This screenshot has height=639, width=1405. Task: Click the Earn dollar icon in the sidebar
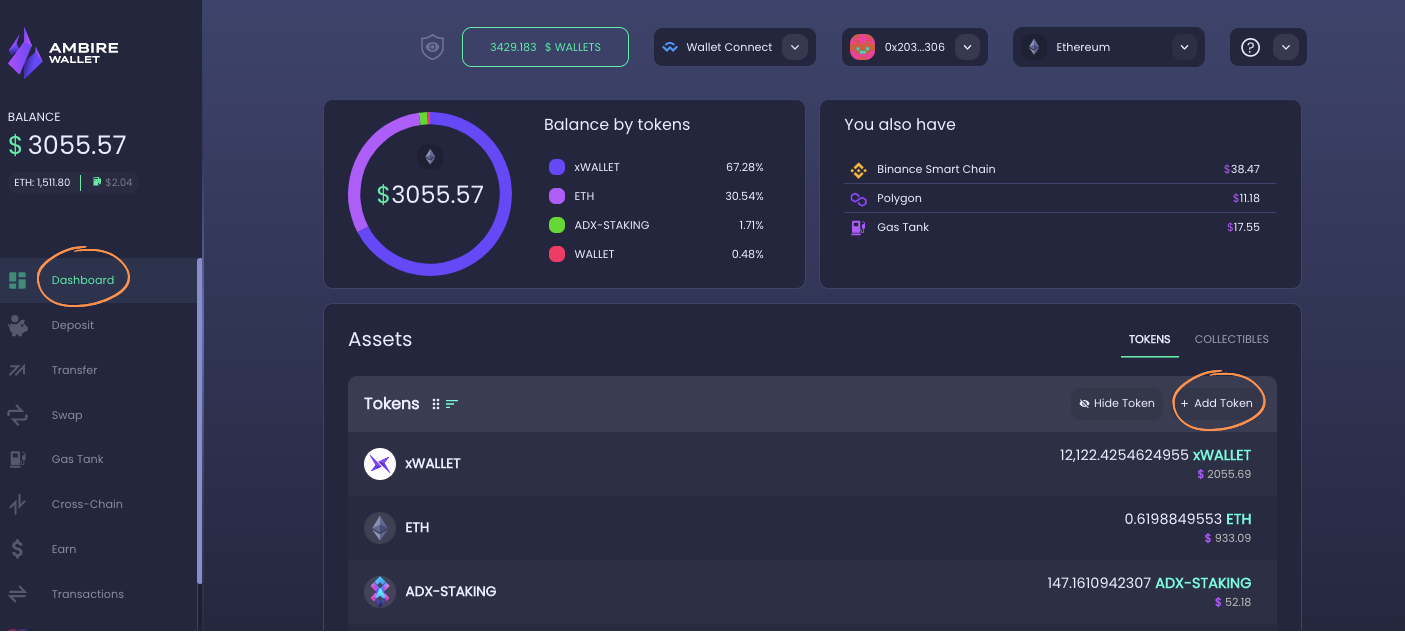click(x=17, y=549)
